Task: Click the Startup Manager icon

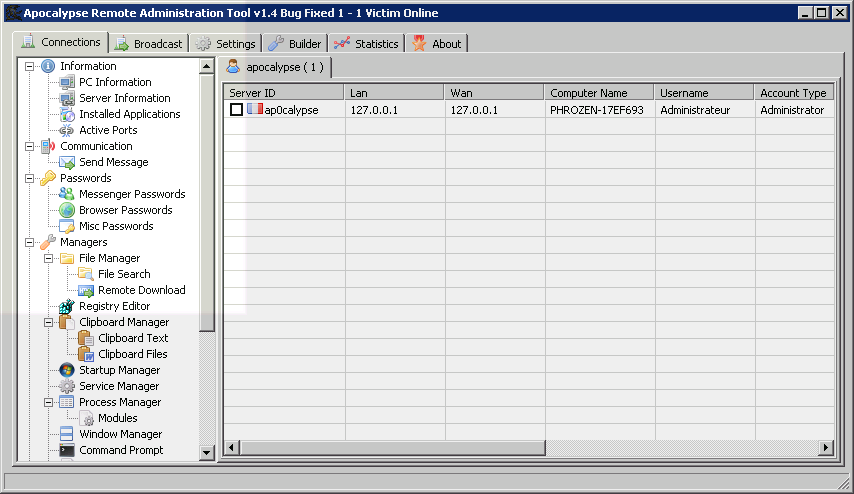Action: coord(67,370)
